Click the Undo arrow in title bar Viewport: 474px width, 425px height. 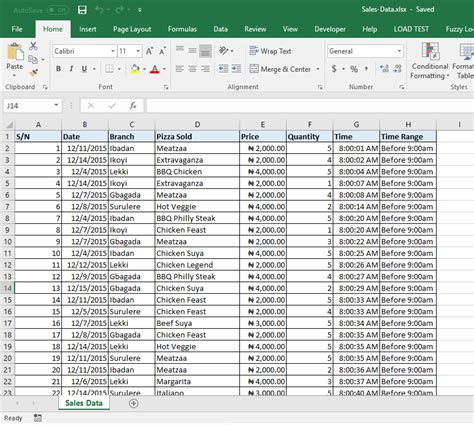(x=99, y=10)
